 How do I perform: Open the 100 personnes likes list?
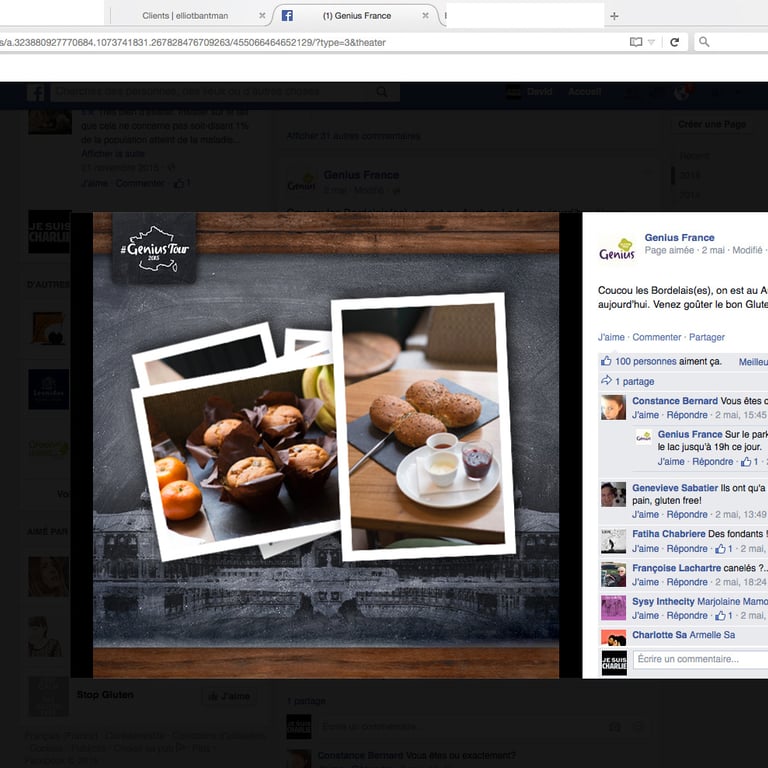(x=646, y=361)
